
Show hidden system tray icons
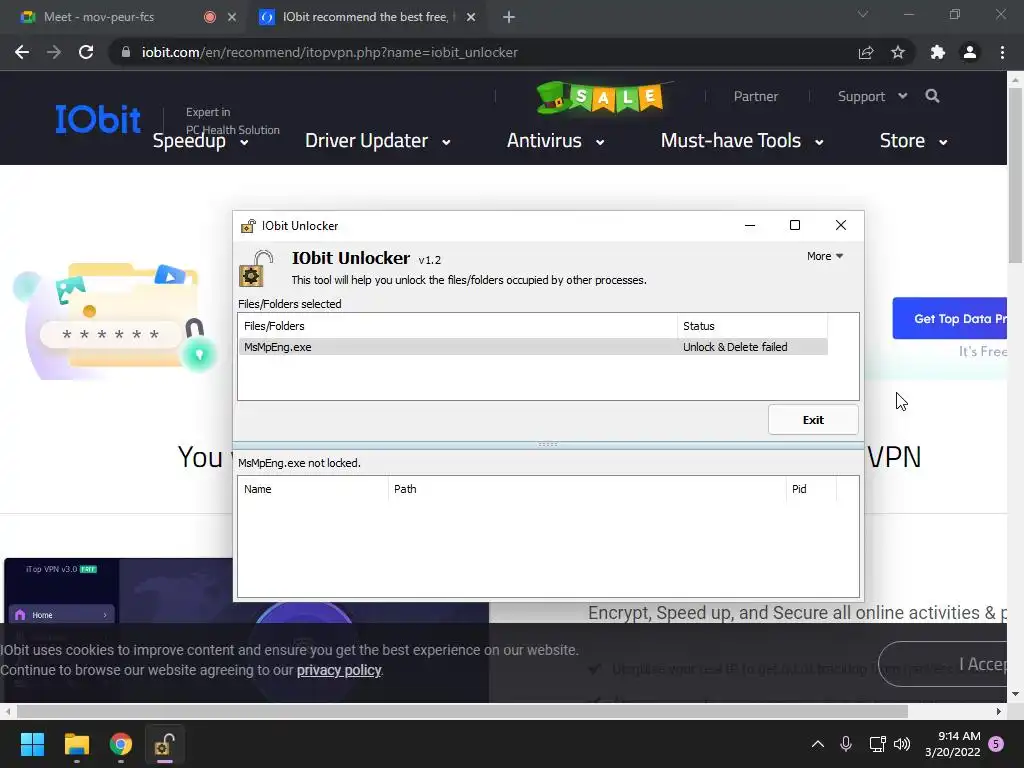(818, 744)
